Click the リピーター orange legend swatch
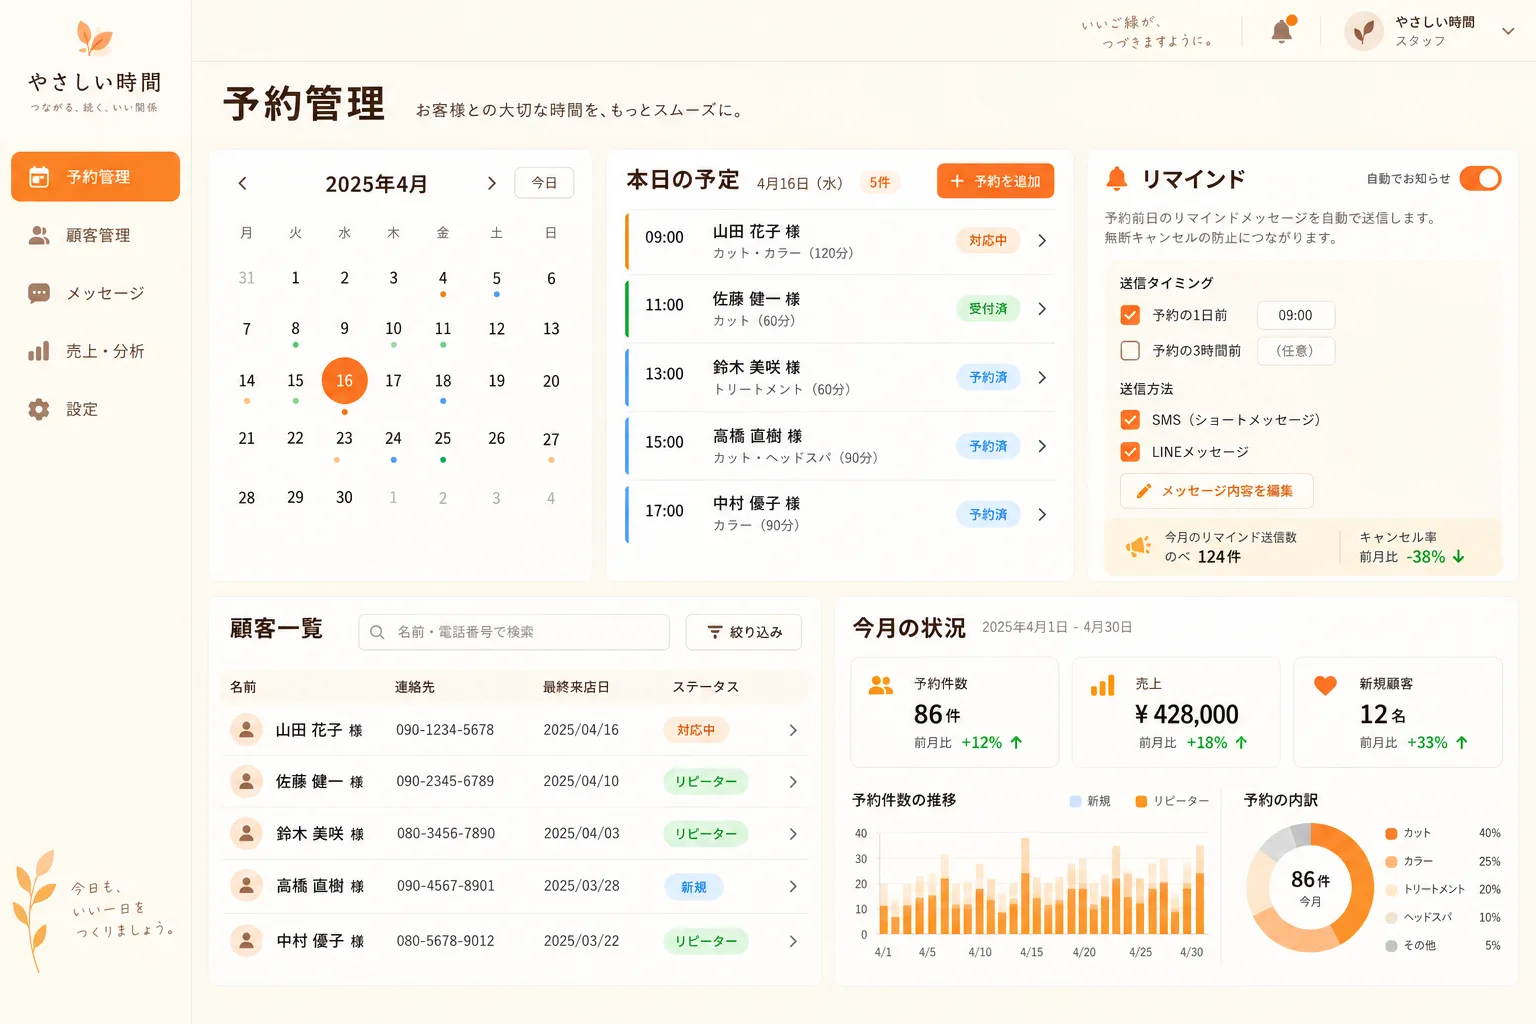Image resolution: width=1536 pixels, height=1024 pixels. 1141,801
